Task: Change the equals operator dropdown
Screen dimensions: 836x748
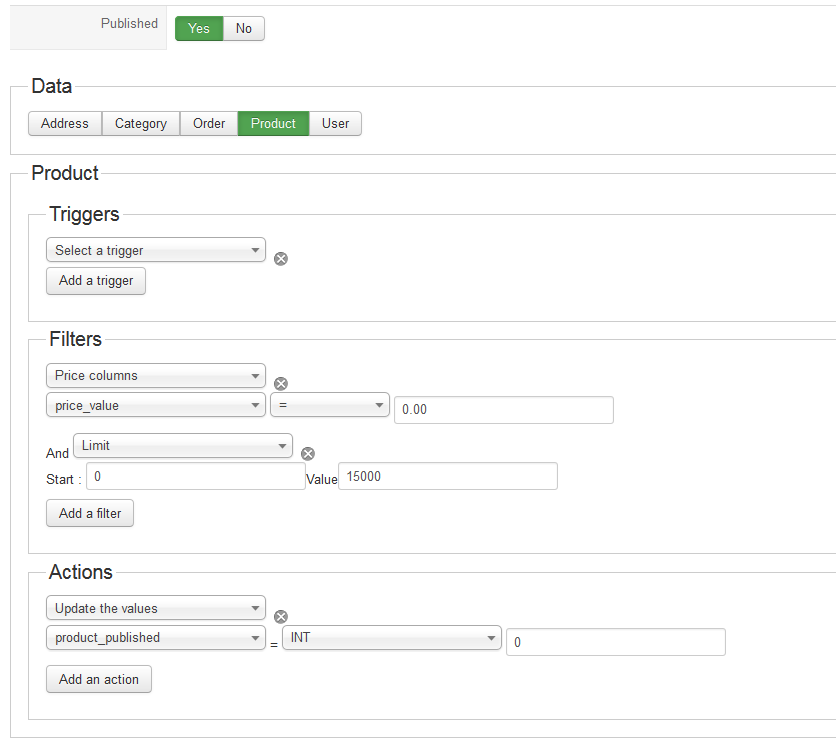Action: coord(329,405)
